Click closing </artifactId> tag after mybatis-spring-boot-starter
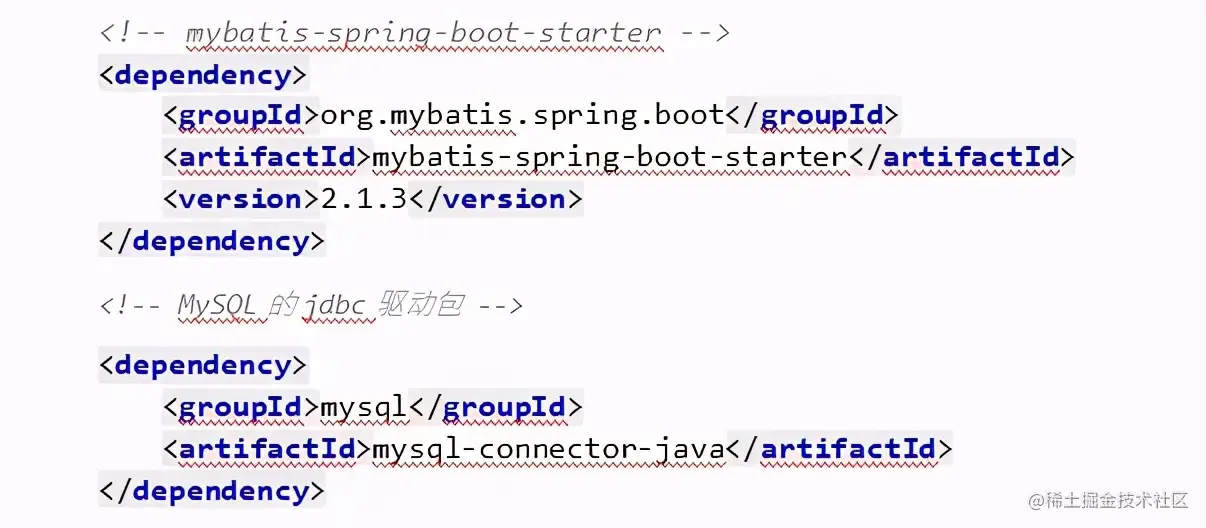The image size is (1206, 528). click(x=961, y=157)
